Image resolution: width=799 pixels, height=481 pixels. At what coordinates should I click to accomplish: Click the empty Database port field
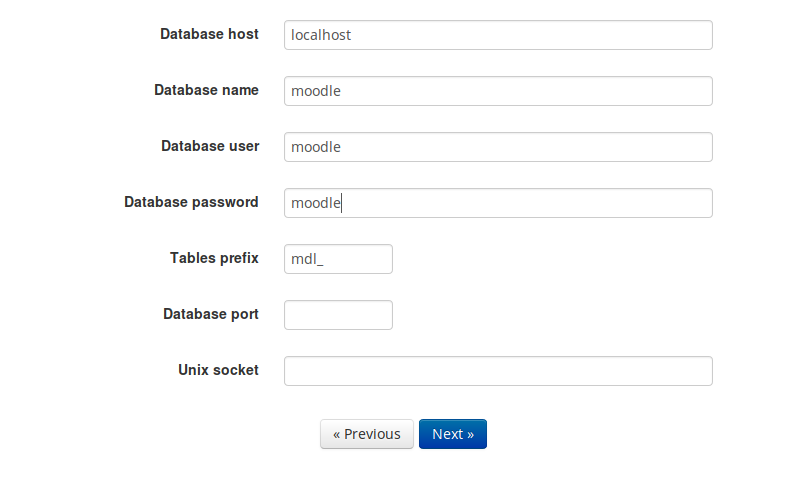point(338,315)
